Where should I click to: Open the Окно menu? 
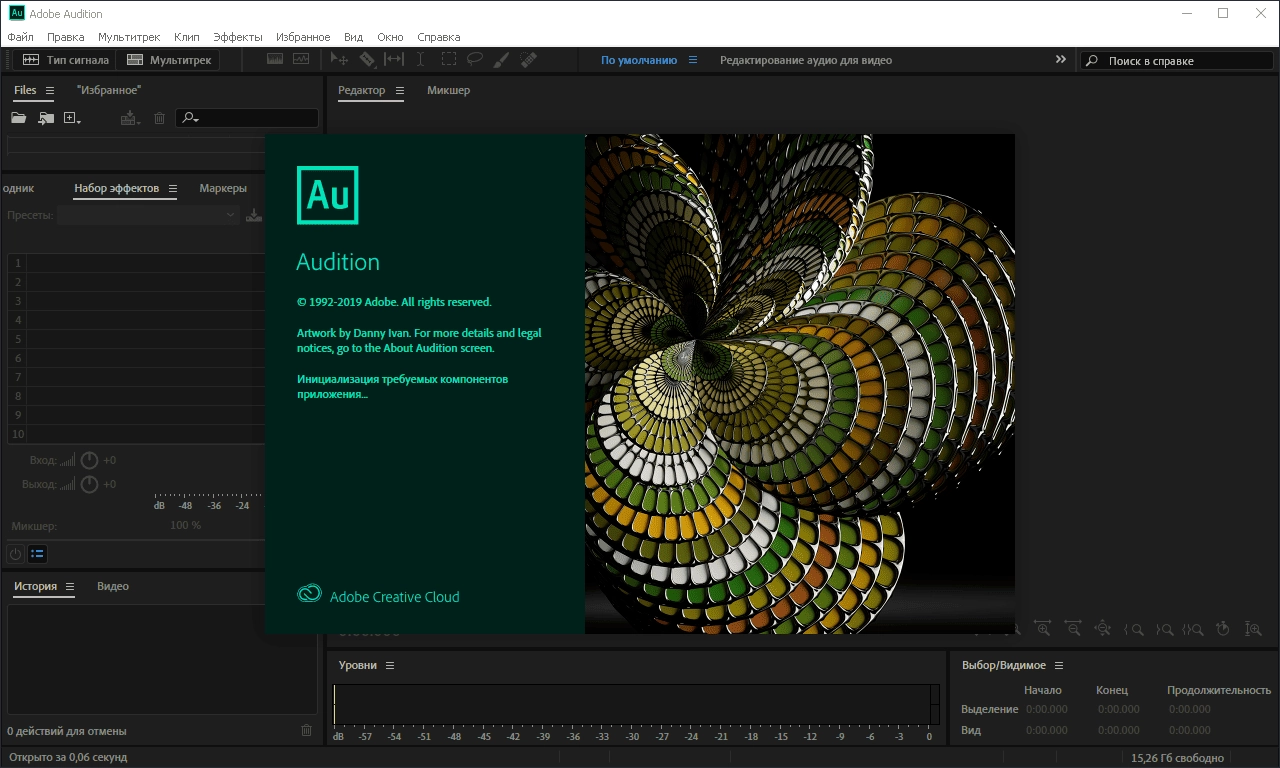pyautogui.click(x=390, y=37)
